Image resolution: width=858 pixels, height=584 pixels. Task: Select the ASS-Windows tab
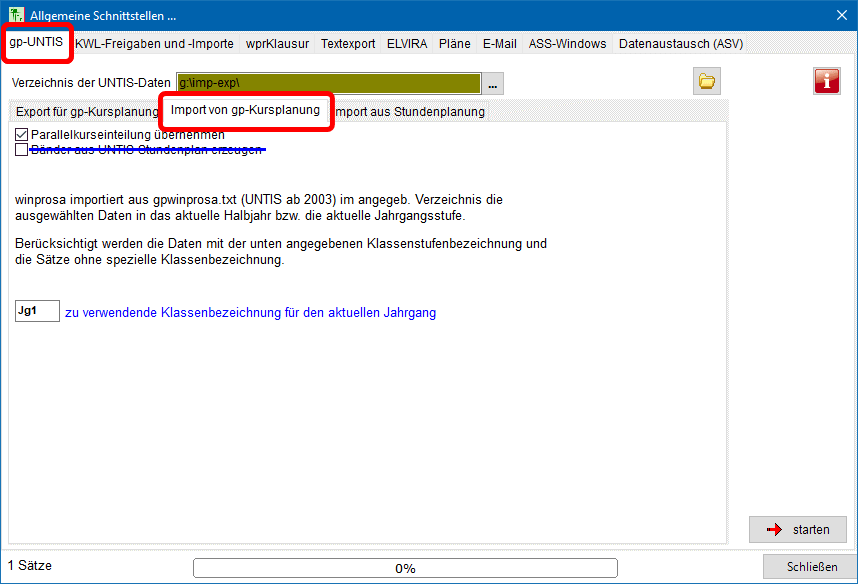(567, 44)
